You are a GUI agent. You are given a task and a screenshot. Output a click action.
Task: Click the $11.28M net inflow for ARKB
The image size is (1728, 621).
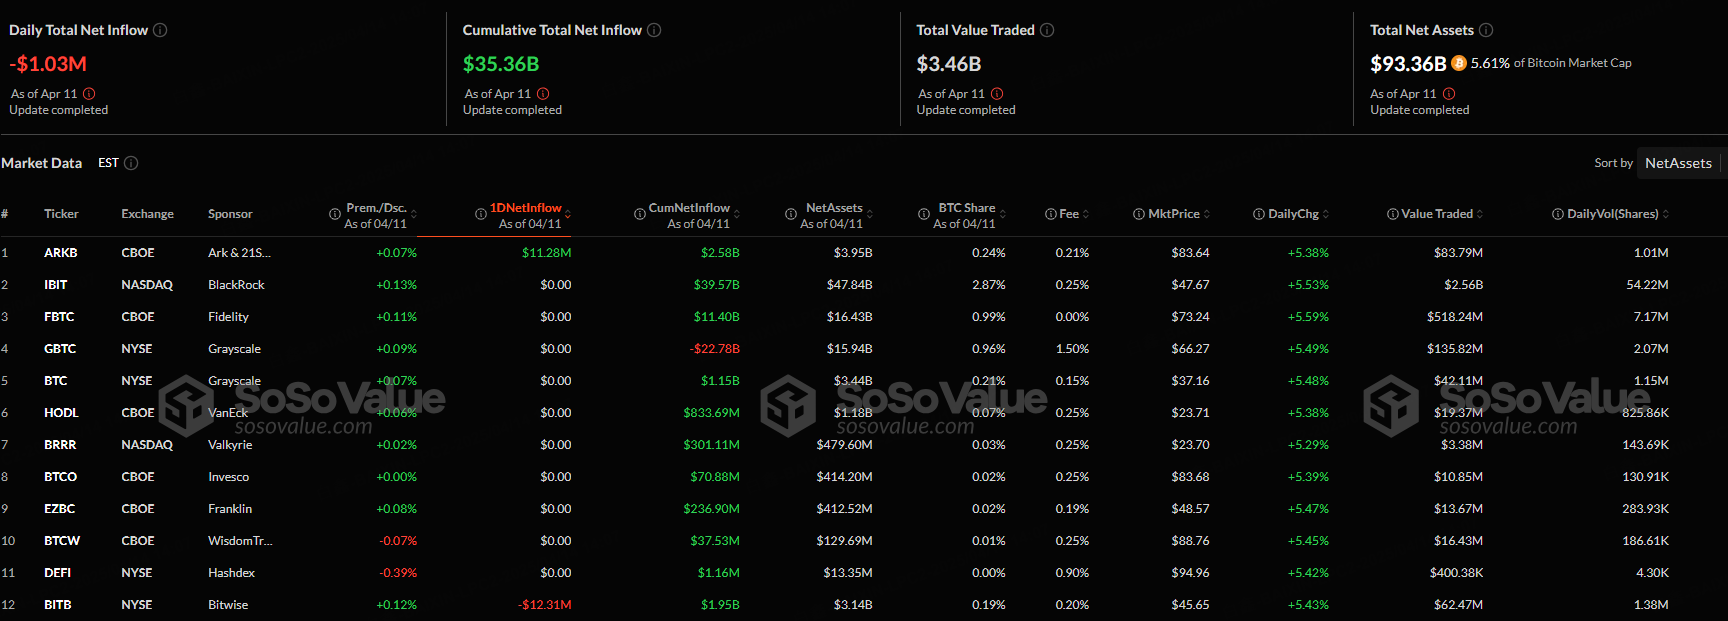[546, 253]
